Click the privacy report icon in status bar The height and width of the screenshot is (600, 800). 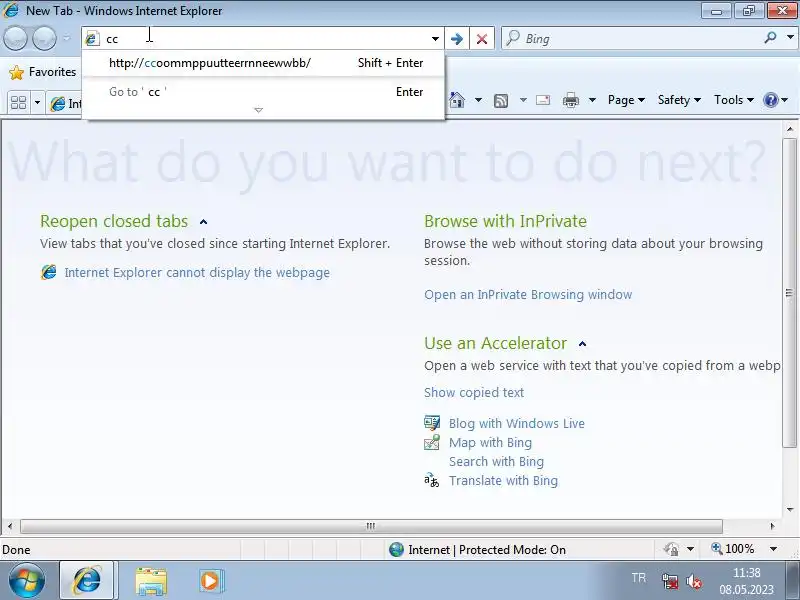(671, 549)
